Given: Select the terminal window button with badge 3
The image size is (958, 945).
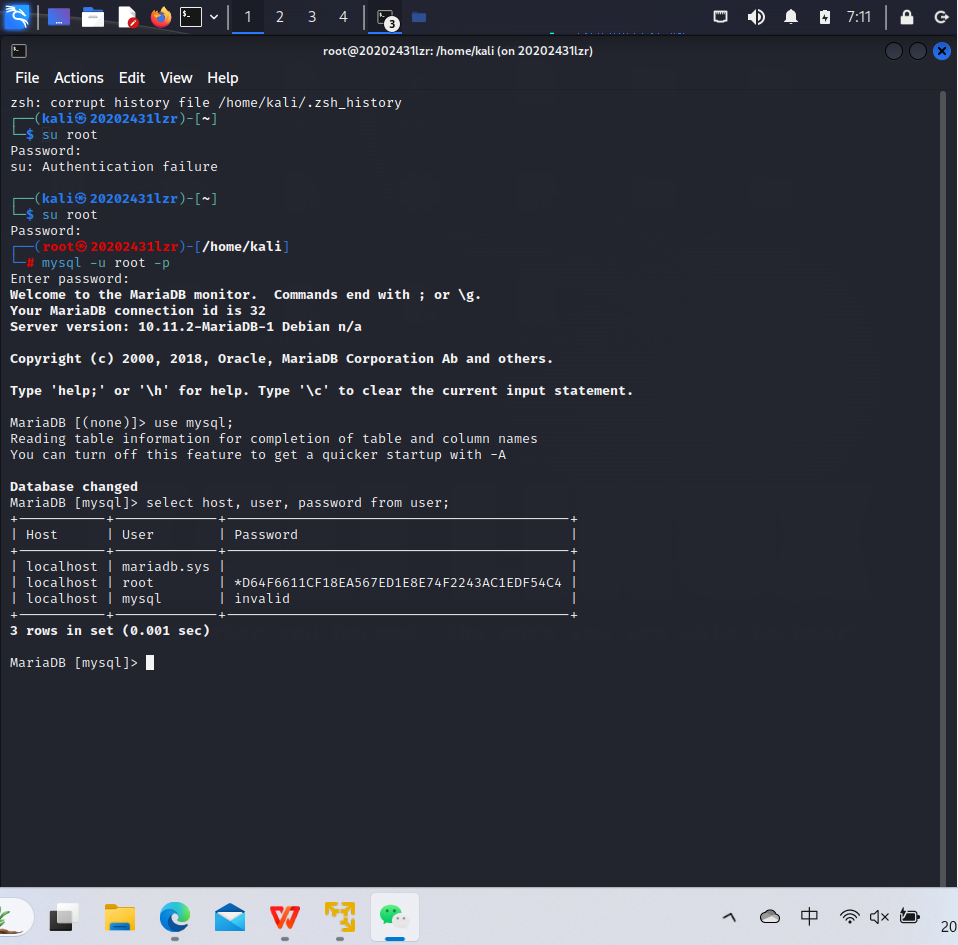Looking at the screenshot, I should click(x=386, y=18).
